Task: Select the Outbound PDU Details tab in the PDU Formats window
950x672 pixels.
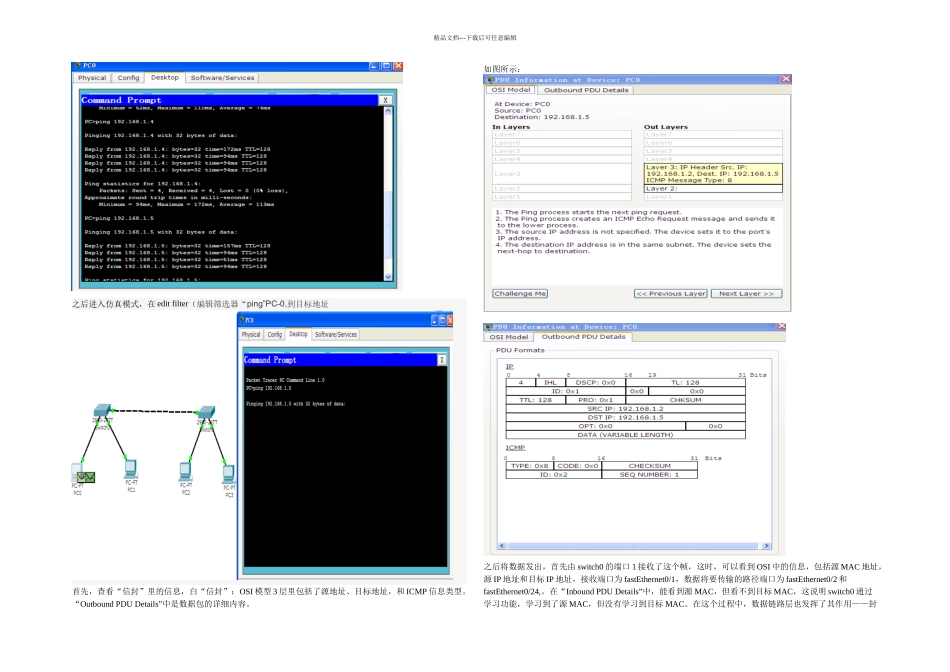Action: [583, 336]
